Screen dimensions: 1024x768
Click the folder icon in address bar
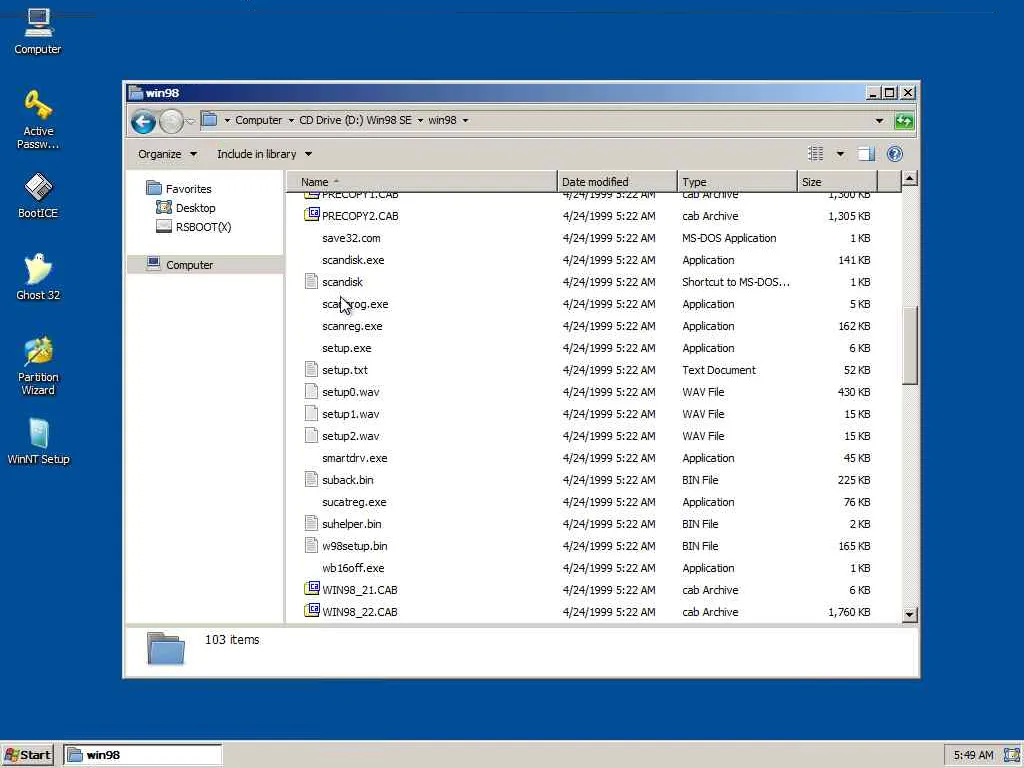tap(209, 120)
